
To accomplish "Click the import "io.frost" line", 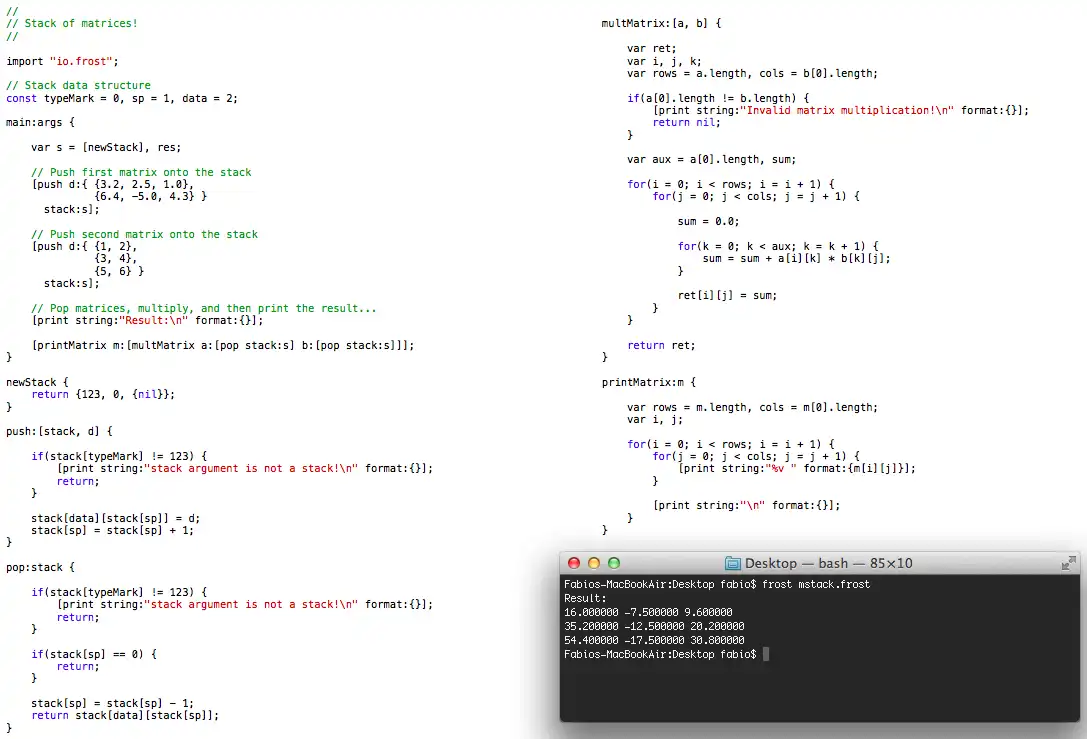I will pyautogui.click(x=62, y=61).
